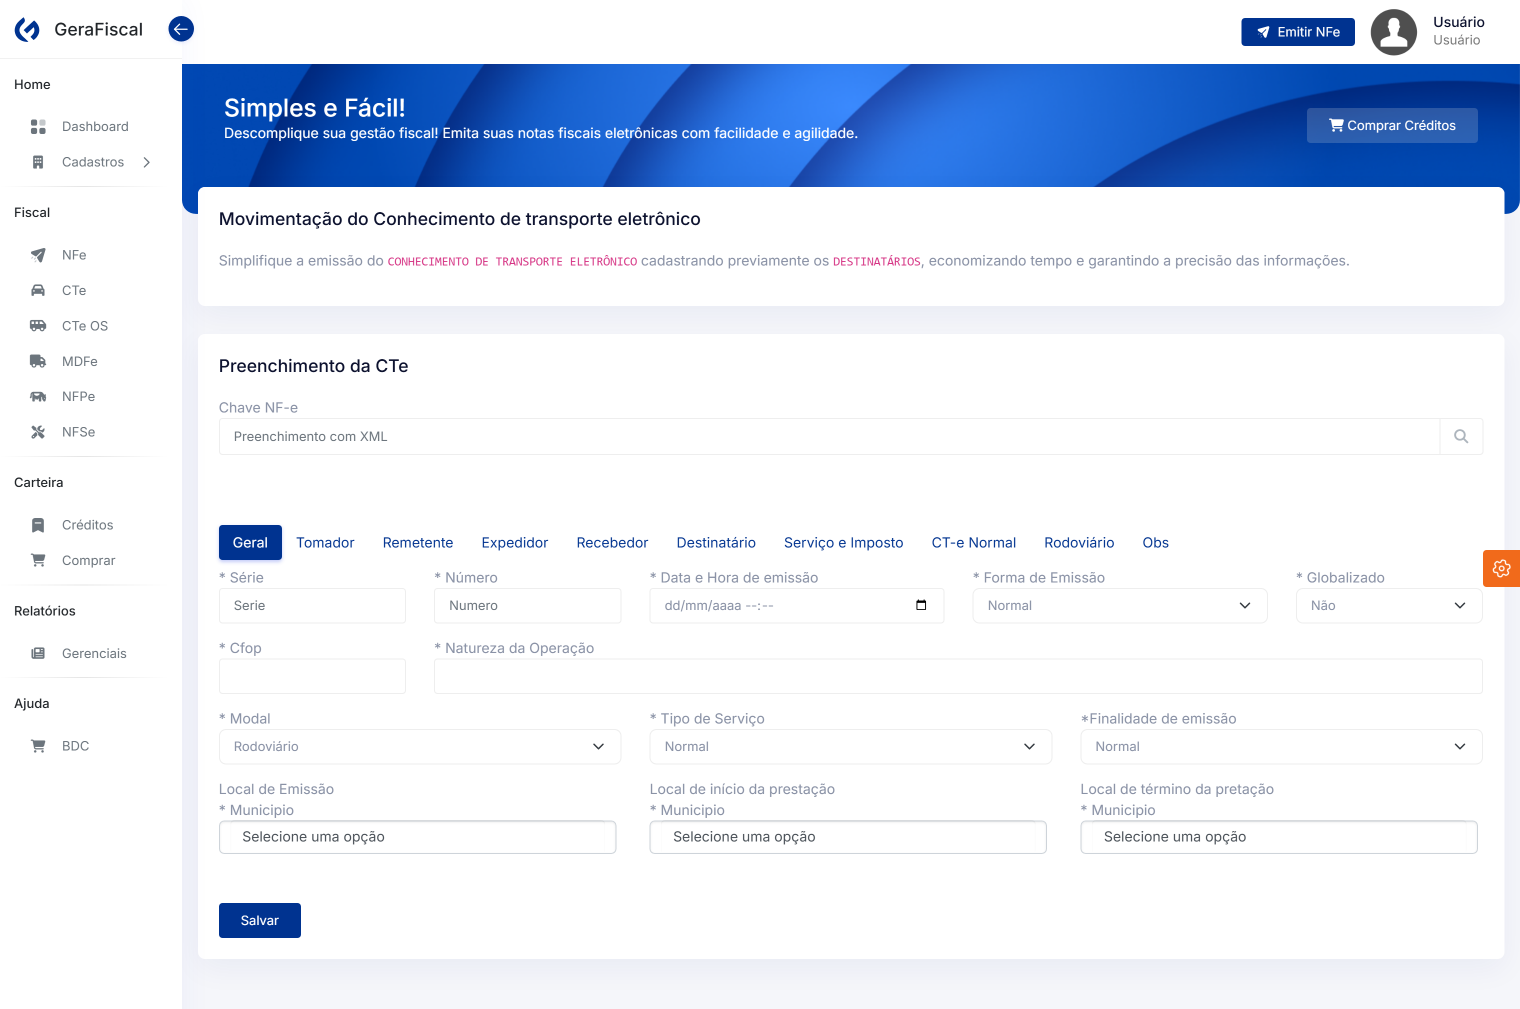
Task: Switch to the Tomador tab
Action: (x=325, y=543)
